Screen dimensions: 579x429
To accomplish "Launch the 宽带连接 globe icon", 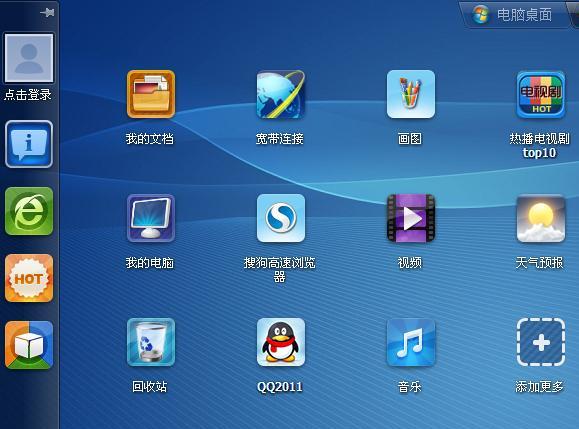I will [281, 94].
